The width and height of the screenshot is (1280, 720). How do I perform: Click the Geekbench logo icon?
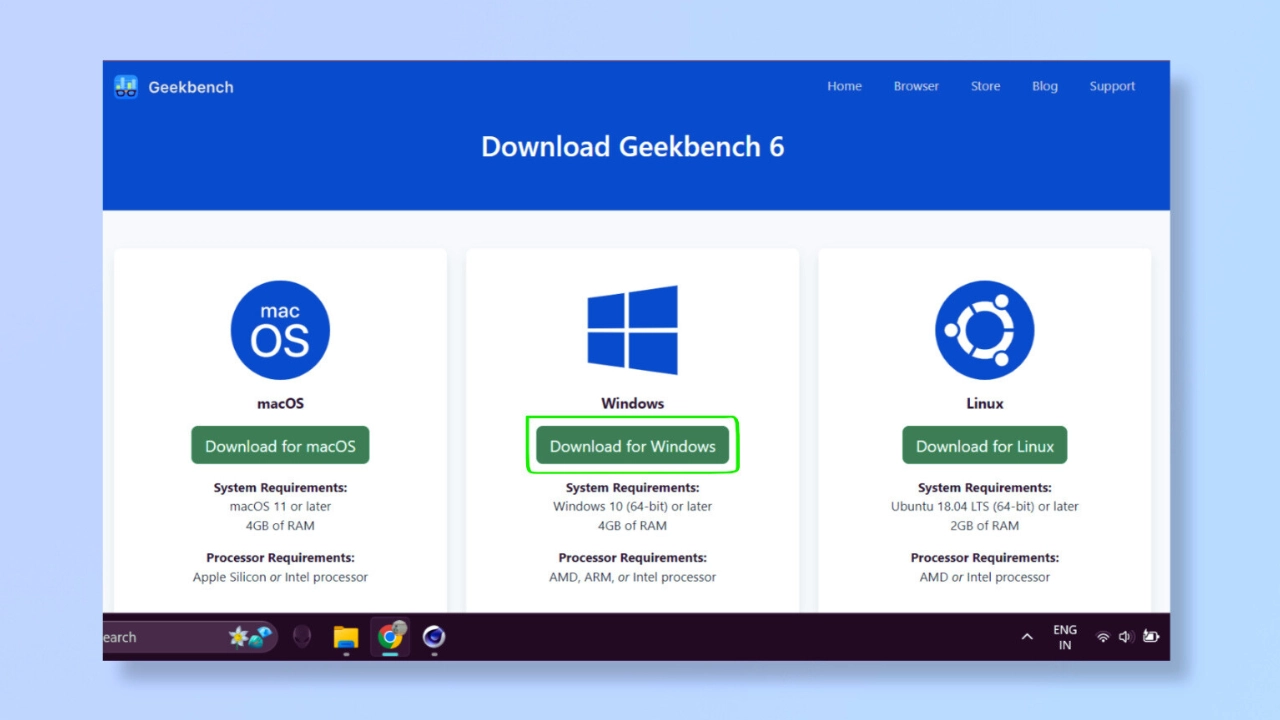click(126, 87)
